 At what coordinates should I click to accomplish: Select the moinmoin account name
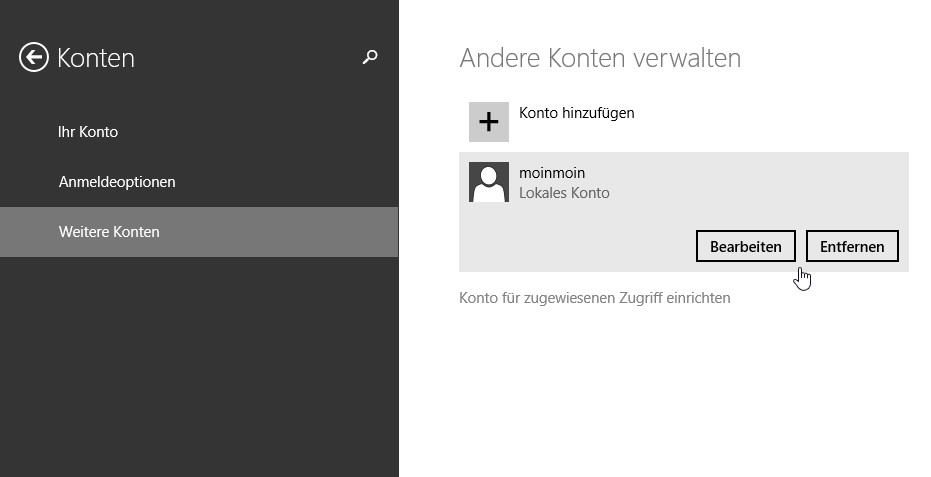point(552,173)
